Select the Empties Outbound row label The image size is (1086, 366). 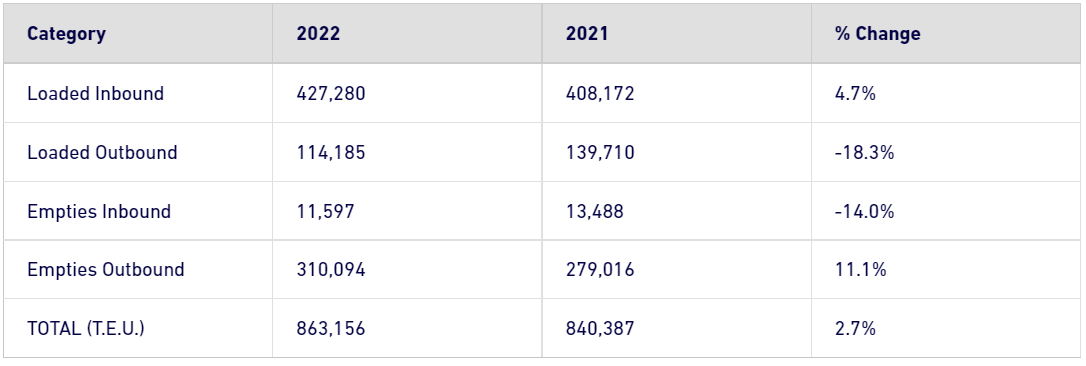click(x=106, y=269)
